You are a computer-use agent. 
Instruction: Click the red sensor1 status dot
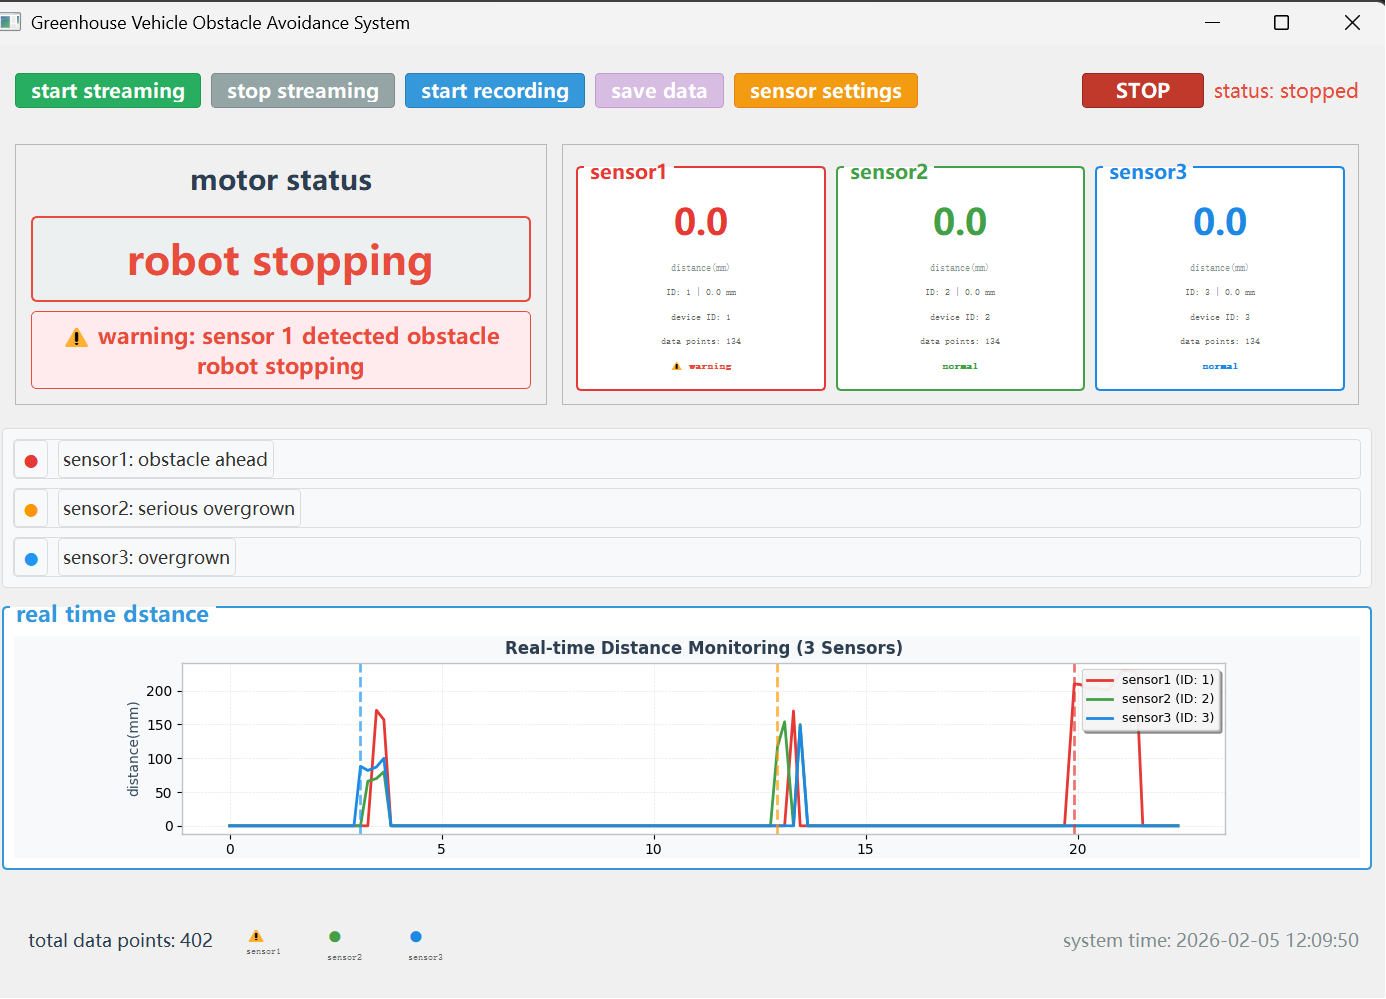31,461
